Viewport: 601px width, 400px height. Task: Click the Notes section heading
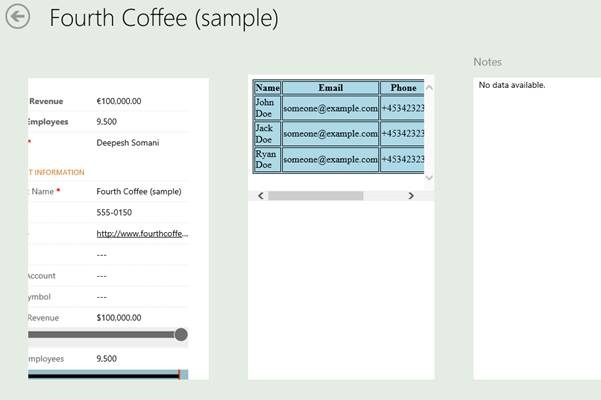(488, 62)
